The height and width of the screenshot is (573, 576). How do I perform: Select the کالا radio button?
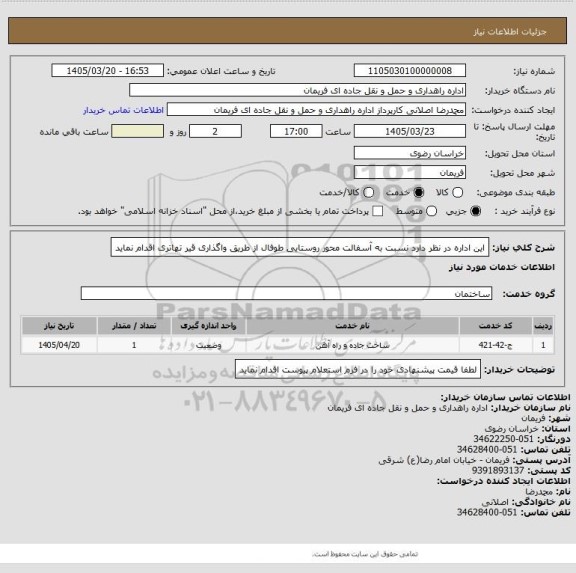point(457,192)
